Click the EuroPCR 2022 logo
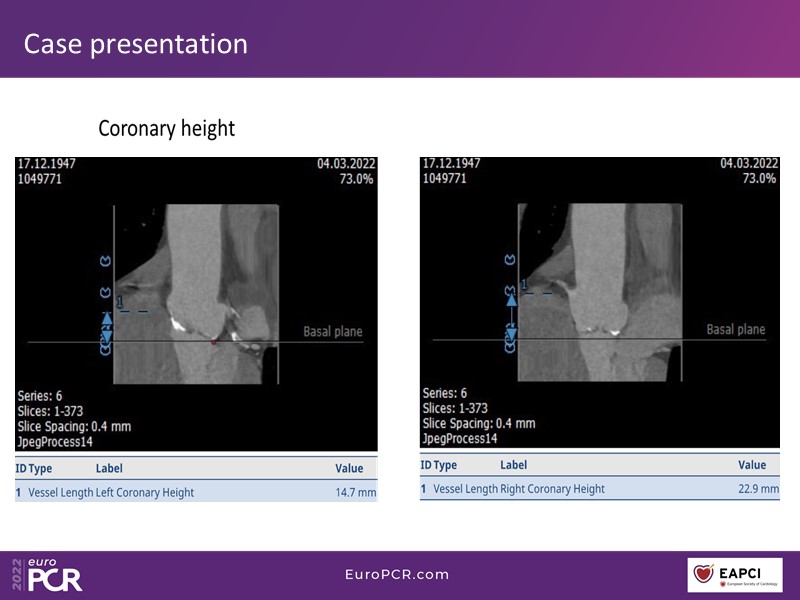Viewport: 800px width, 600px height. pos(48,574)
